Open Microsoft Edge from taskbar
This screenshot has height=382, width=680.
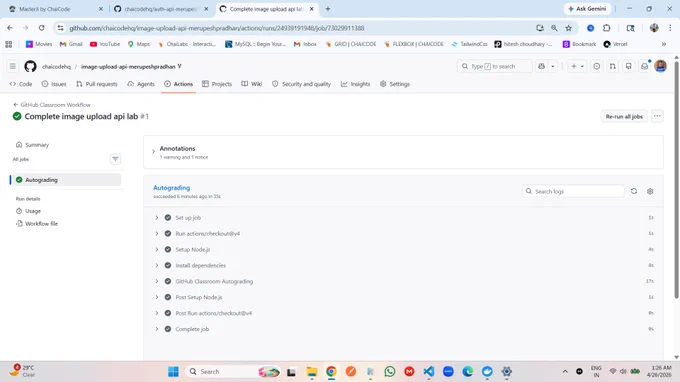click(468, 372)
